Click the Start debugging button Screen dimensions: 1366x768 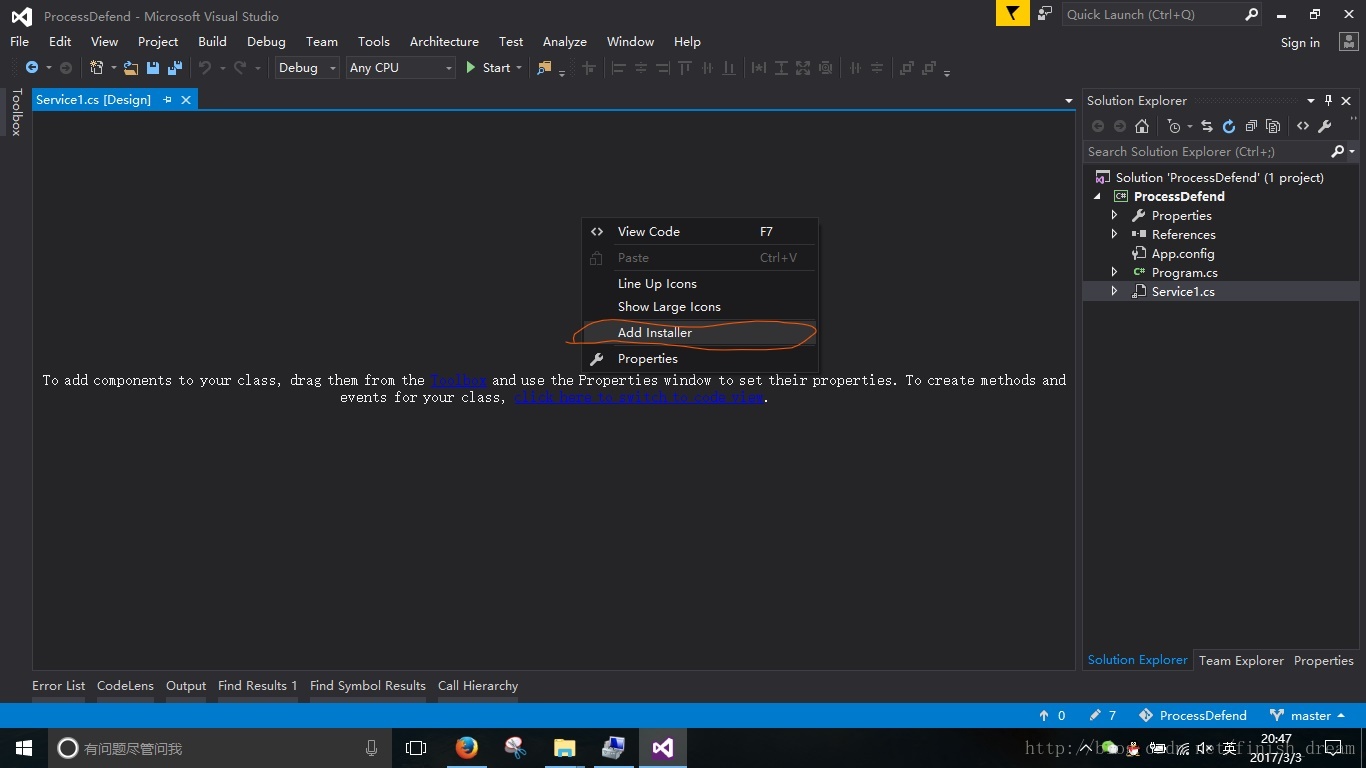pyautogui.click(x=488, y=68)
